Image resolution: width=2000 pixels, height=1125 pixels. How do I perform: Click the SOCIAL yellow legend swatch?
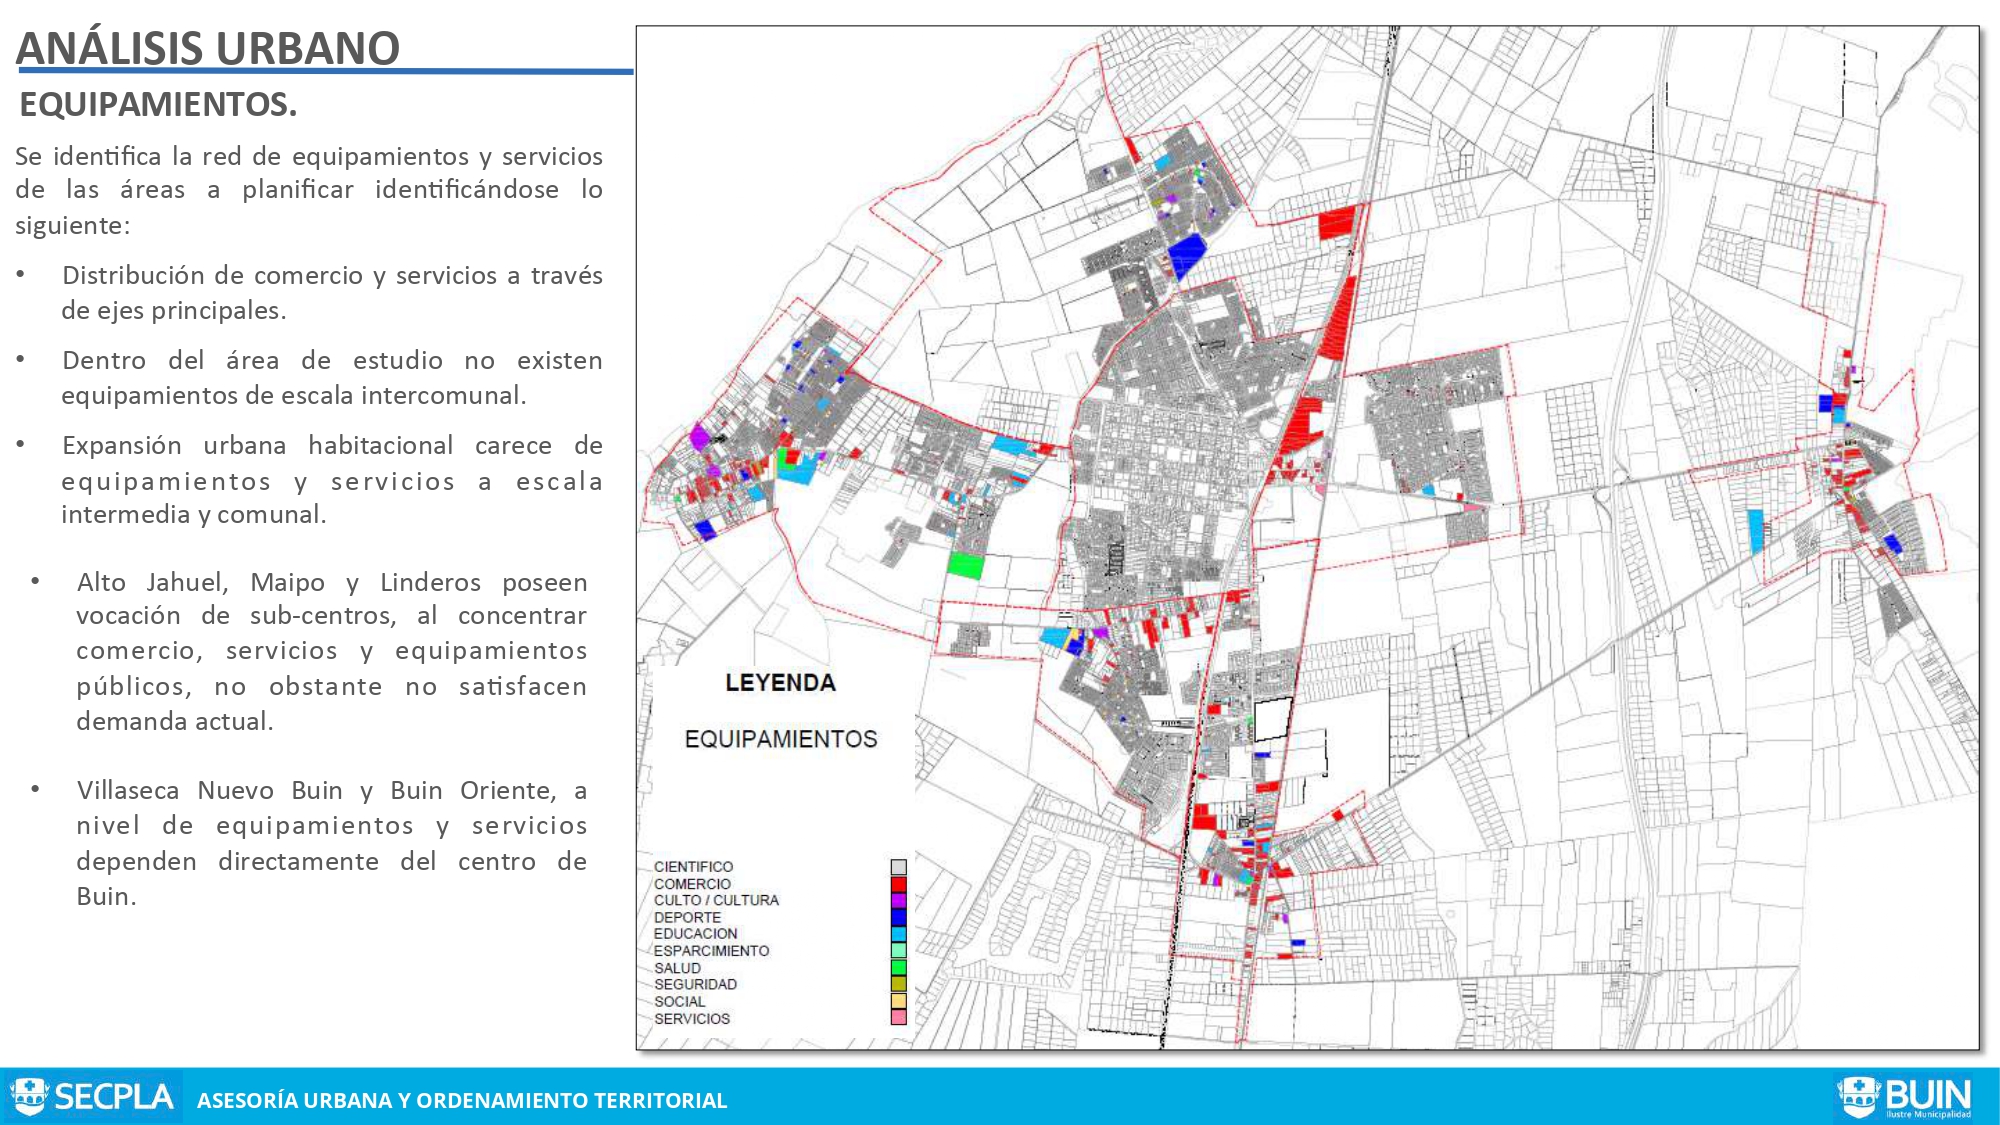coord(898,1001)
